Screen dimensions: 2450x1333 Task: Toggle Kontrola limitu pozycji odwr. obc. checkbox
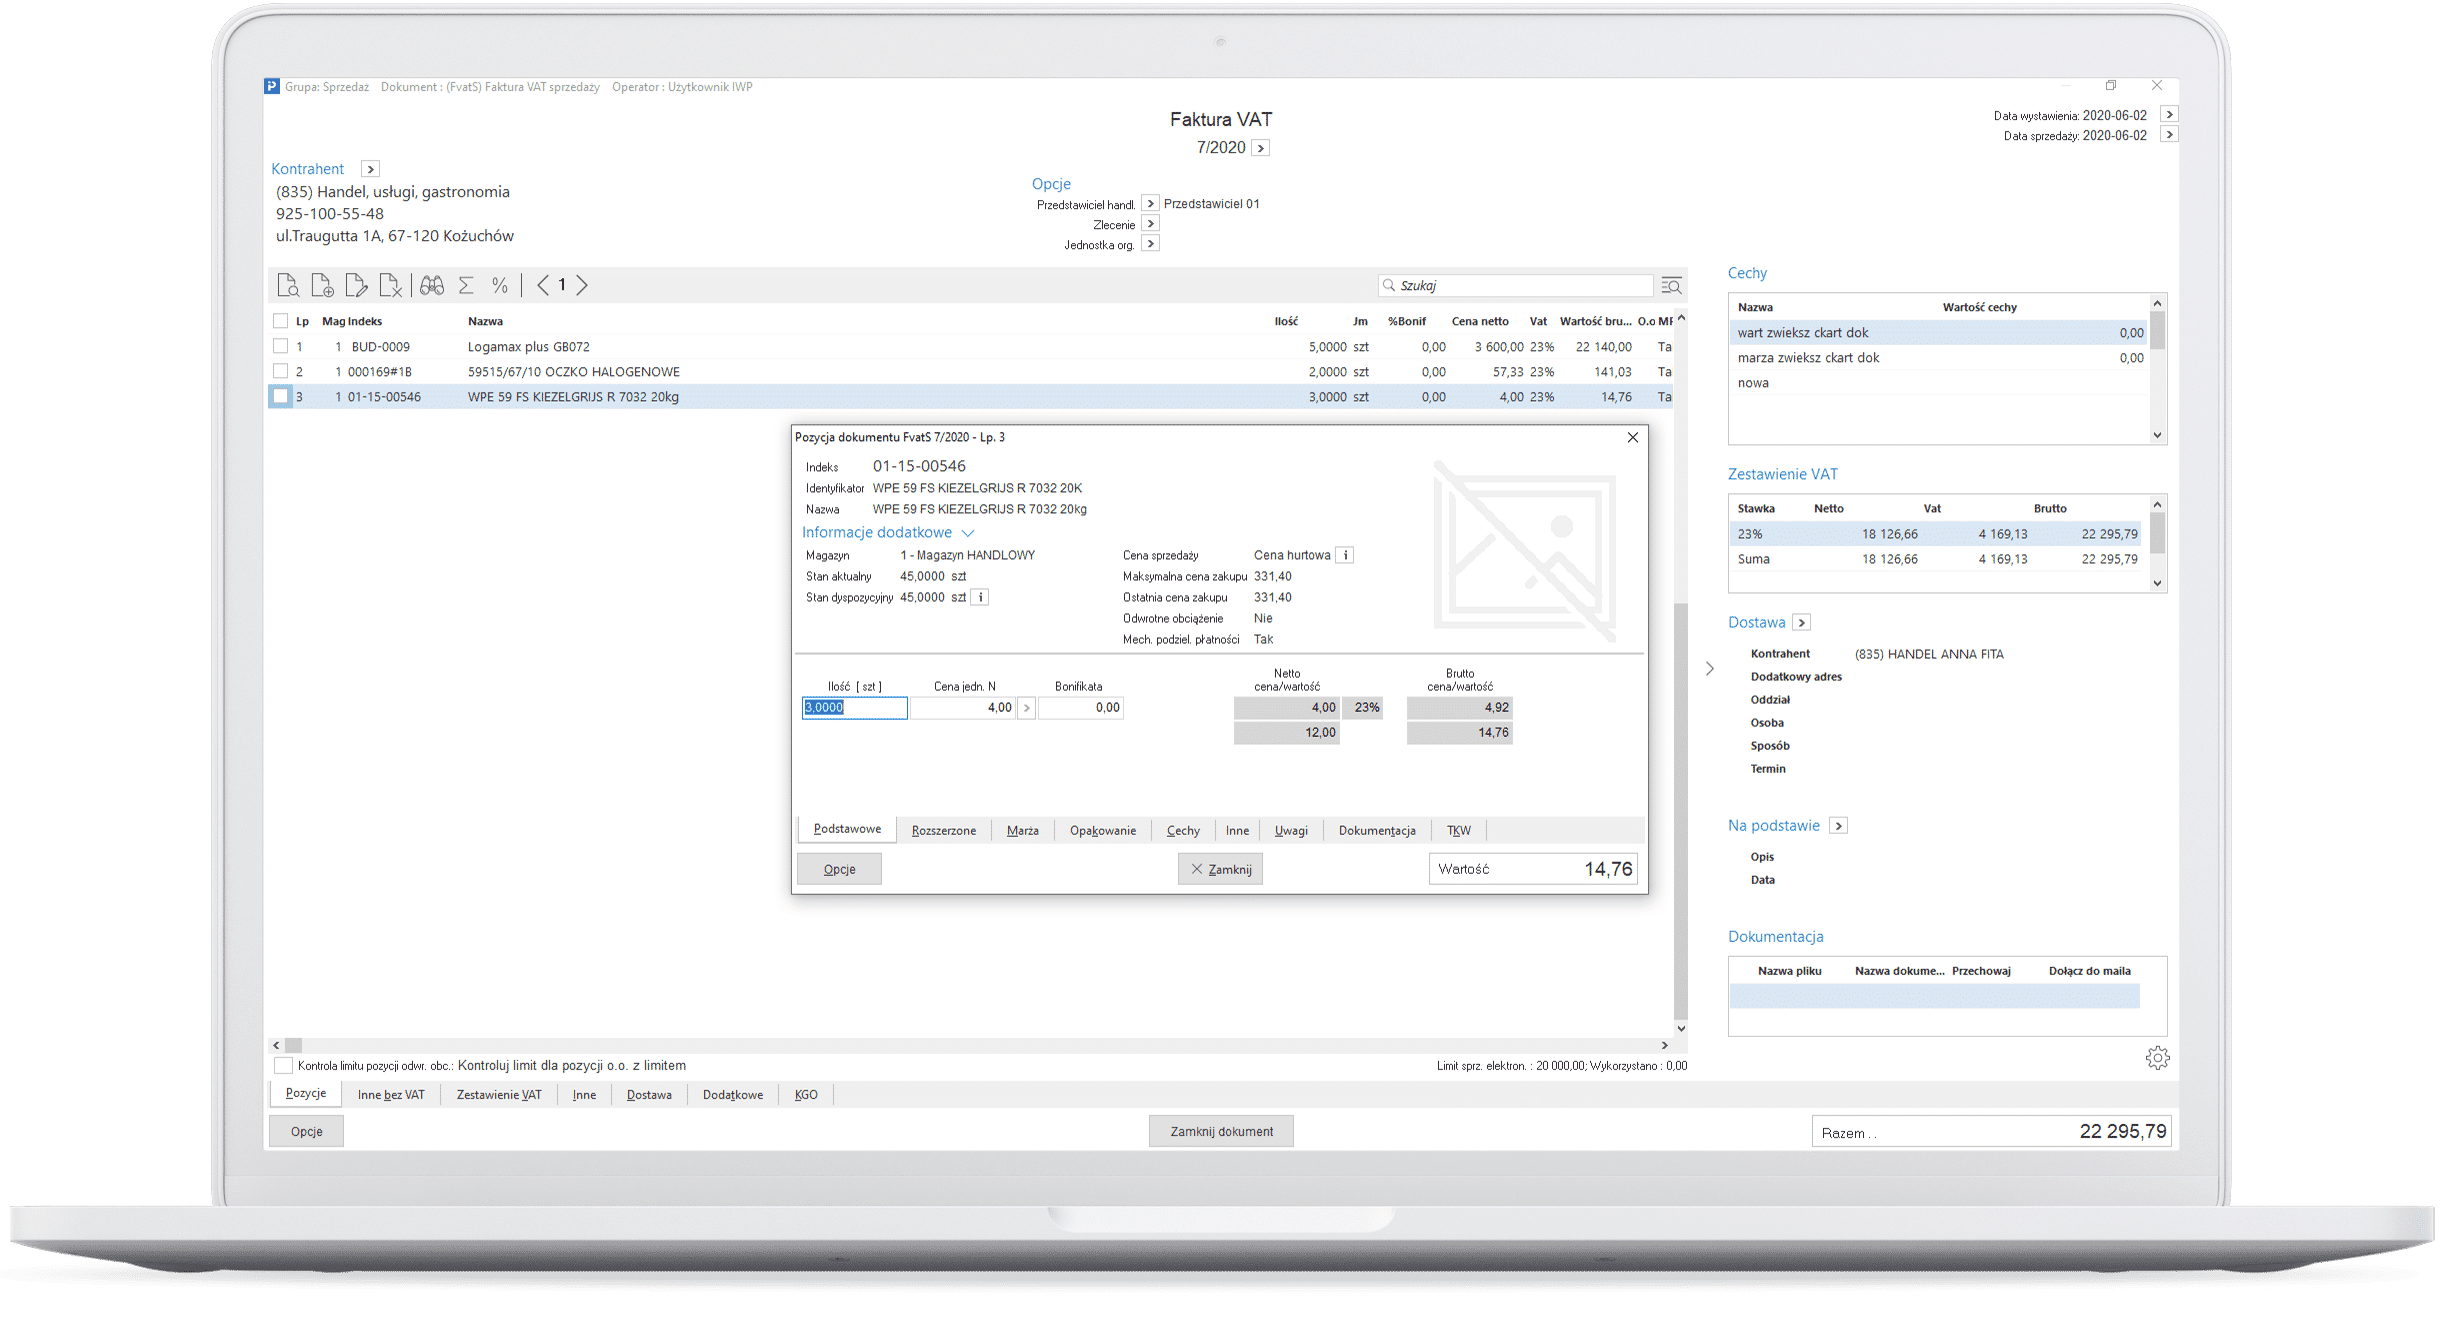pos(283,1065)
